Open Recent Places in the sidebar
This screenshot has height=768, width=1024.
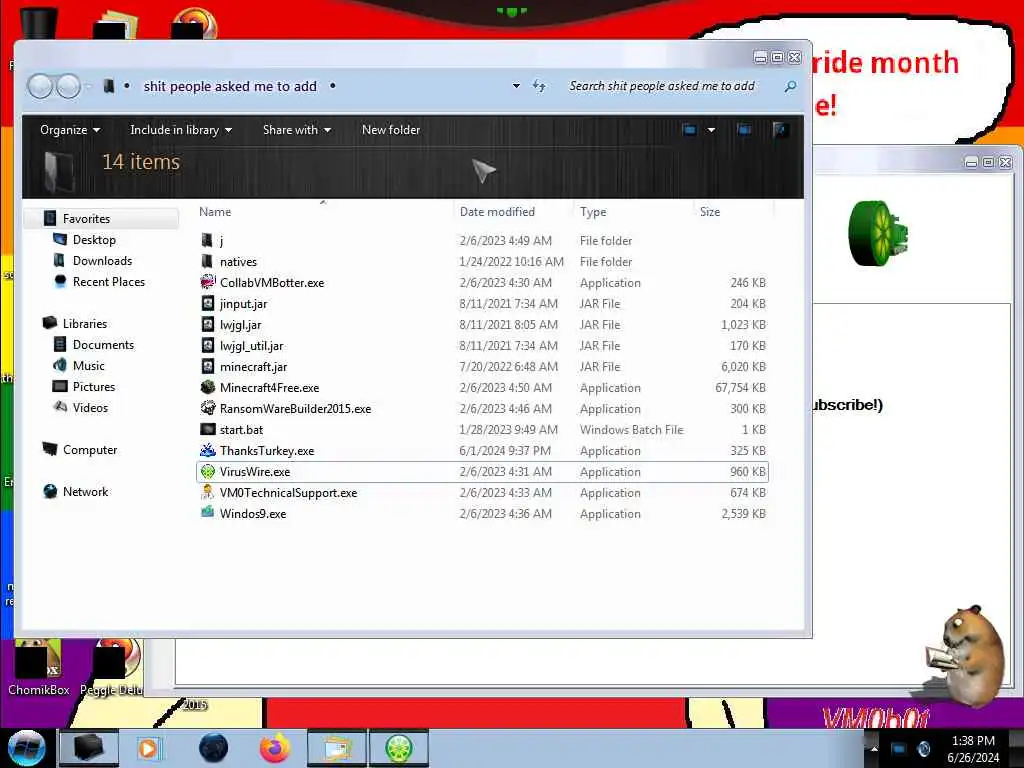tap(109, 281)
